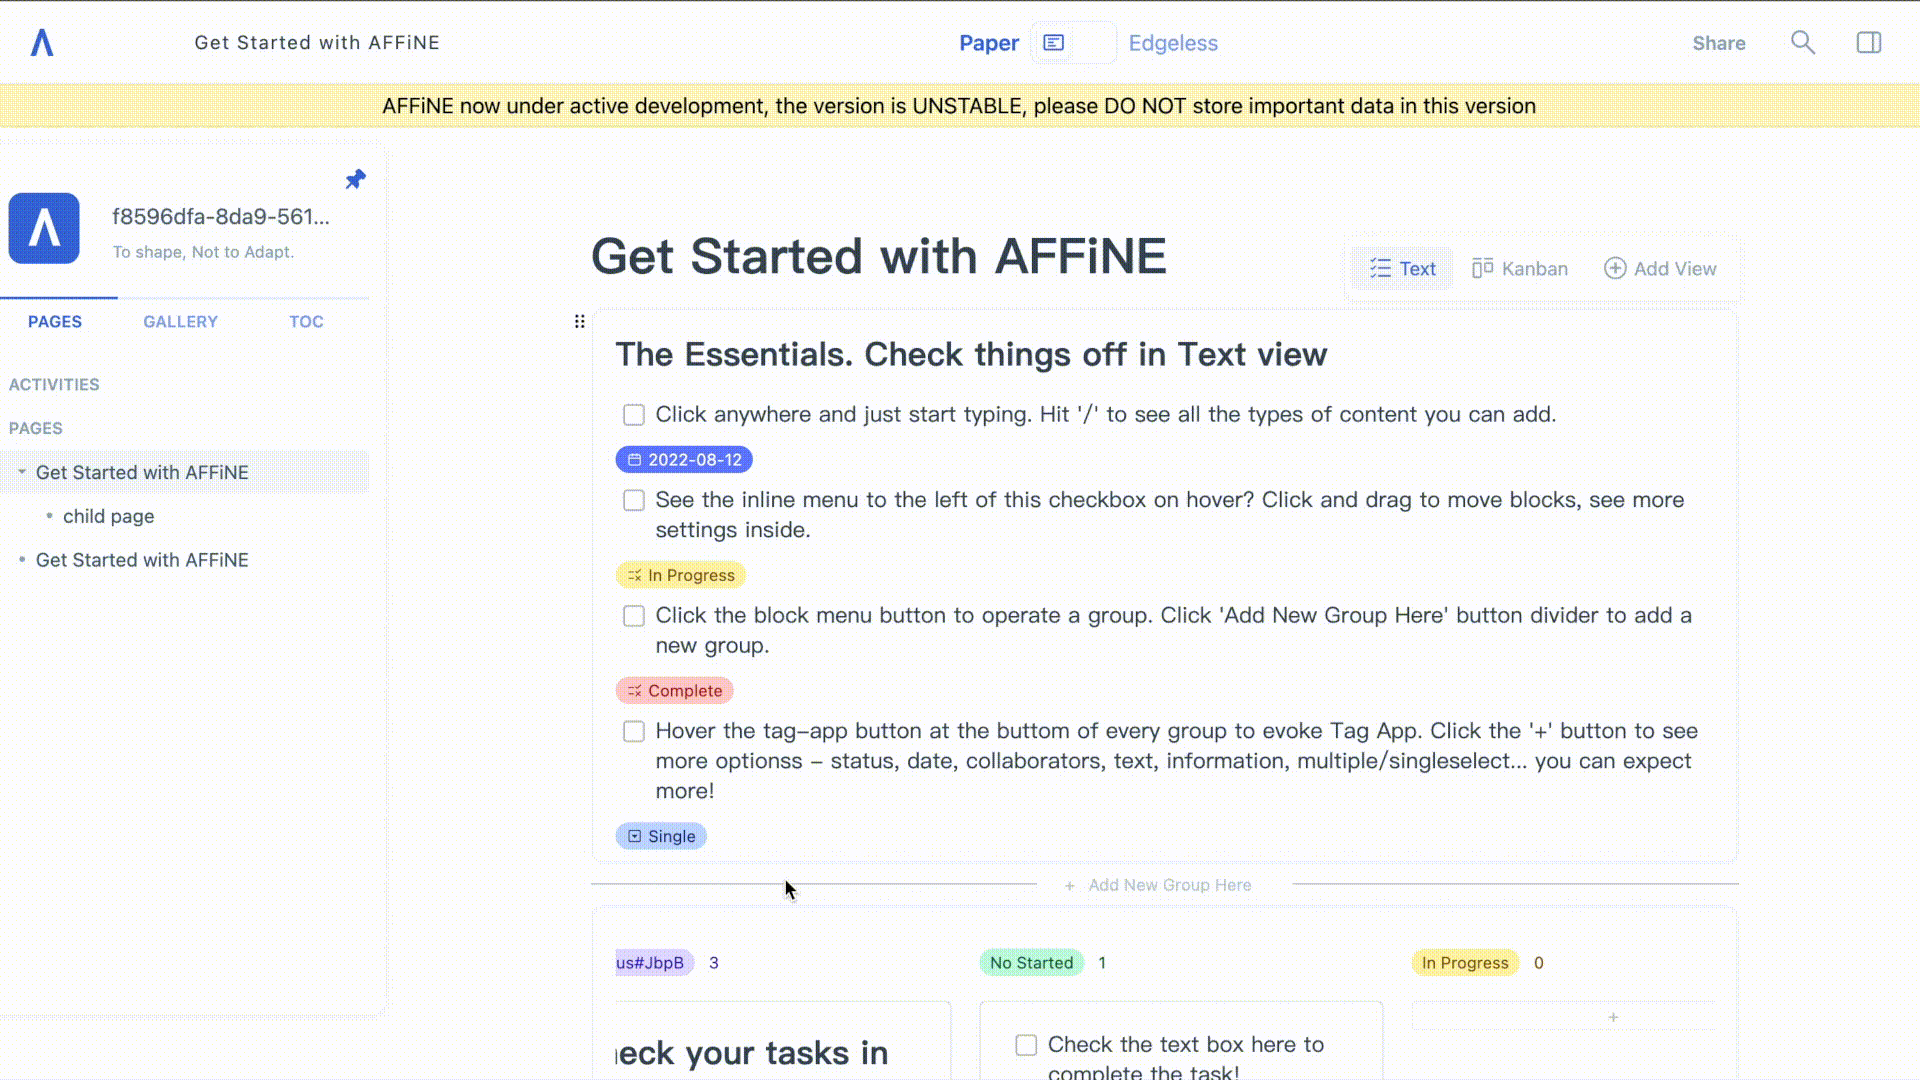The height and width of the screenshot is (1080, 1920).
Task: Click the top bar document title text
Action: coord(317,43)
